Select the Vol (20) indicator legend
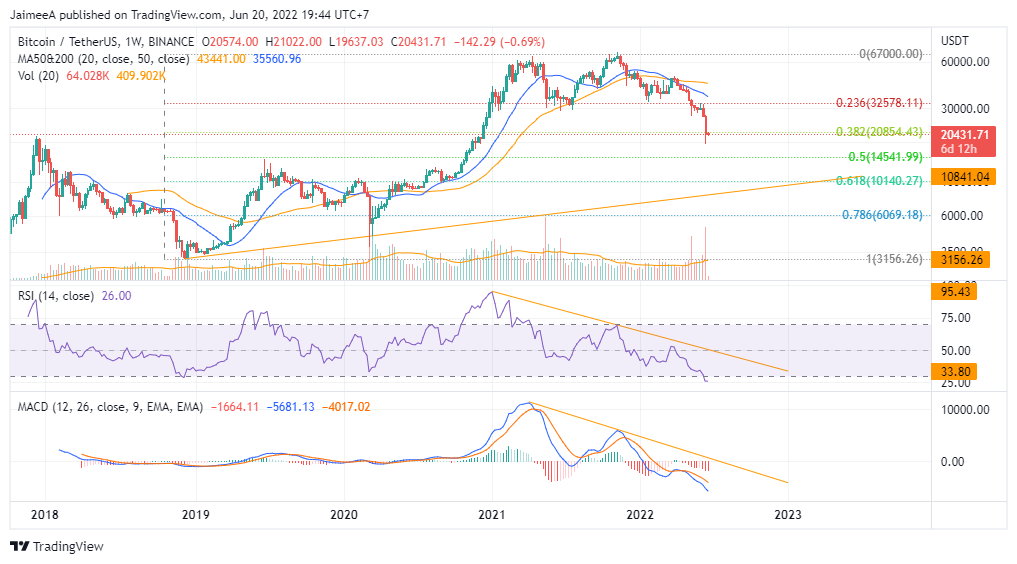The height and width of the screenshot is (564, 1017). coord(38,76)
